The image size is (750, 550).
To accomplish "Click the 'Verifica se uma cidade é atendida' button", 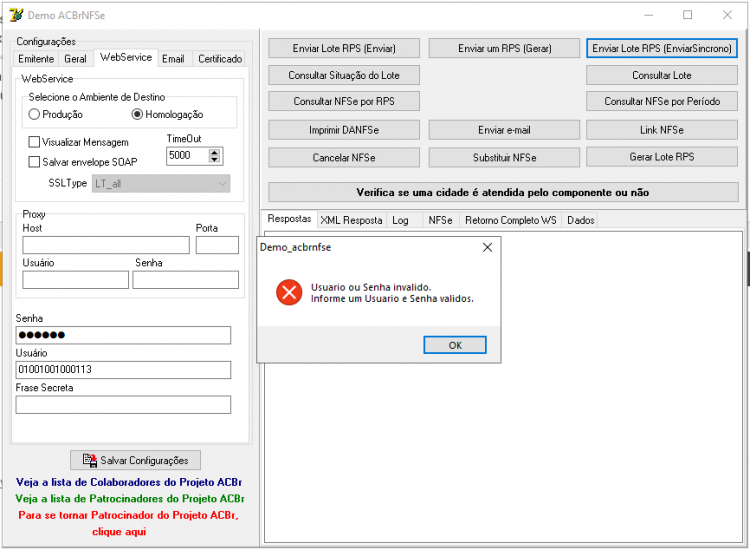I will tap(503, 192).
